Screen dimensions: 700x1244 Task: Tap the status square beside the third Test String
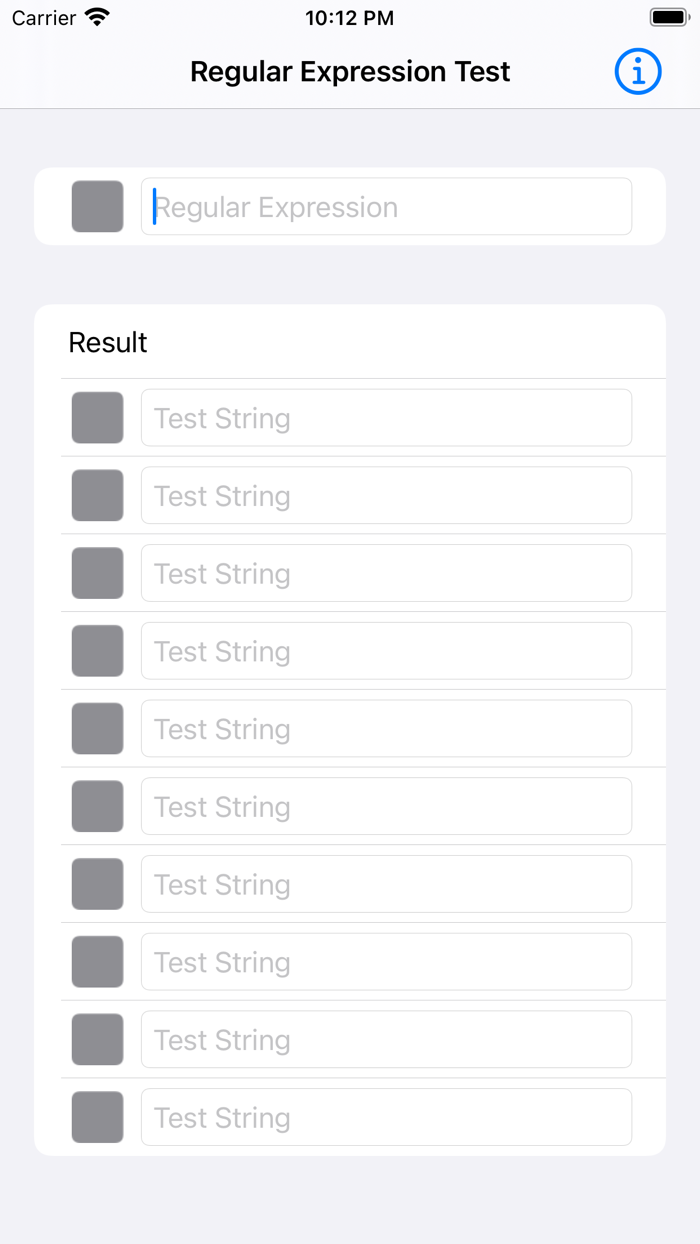pos(97,573)
